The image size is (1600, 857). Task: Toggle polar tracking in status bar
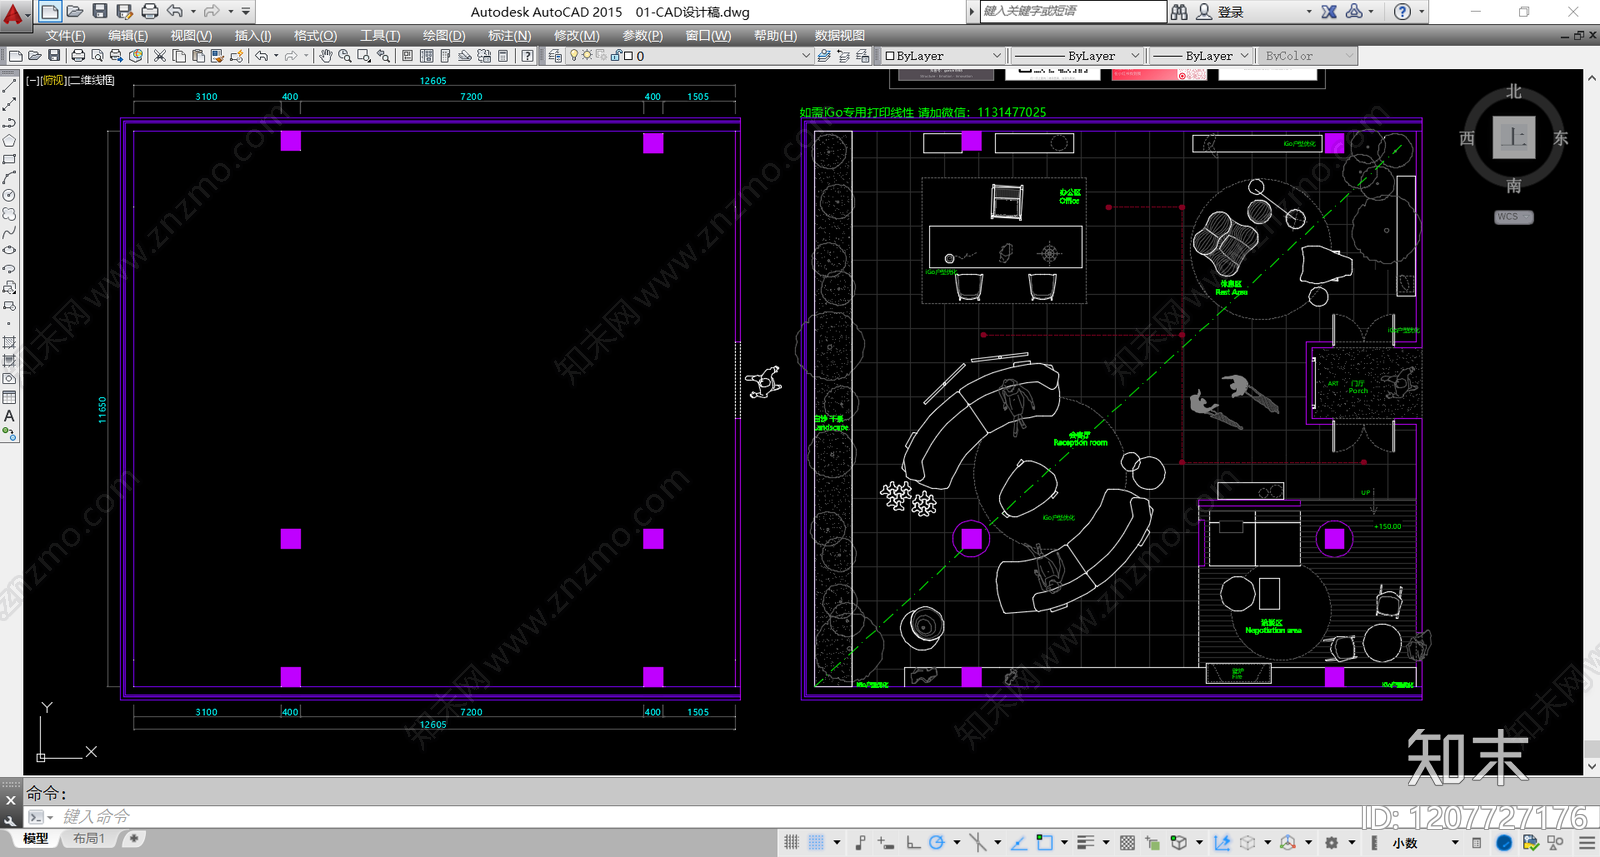point(937,843)
